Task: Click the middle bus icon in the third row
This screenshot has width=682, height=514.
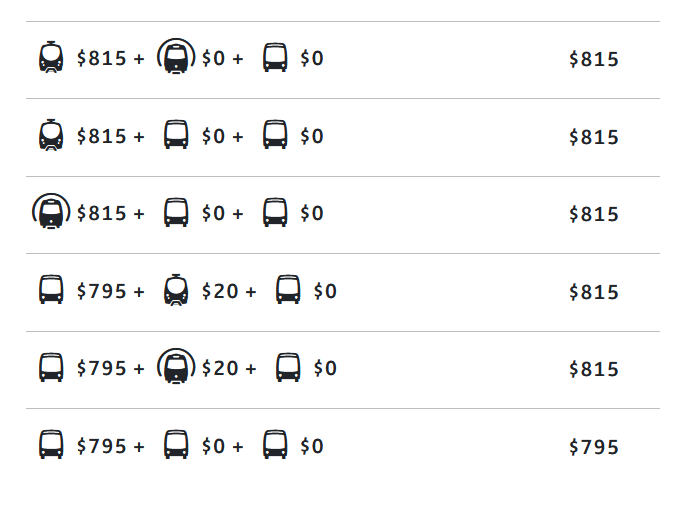Action: tap(176, 212)
